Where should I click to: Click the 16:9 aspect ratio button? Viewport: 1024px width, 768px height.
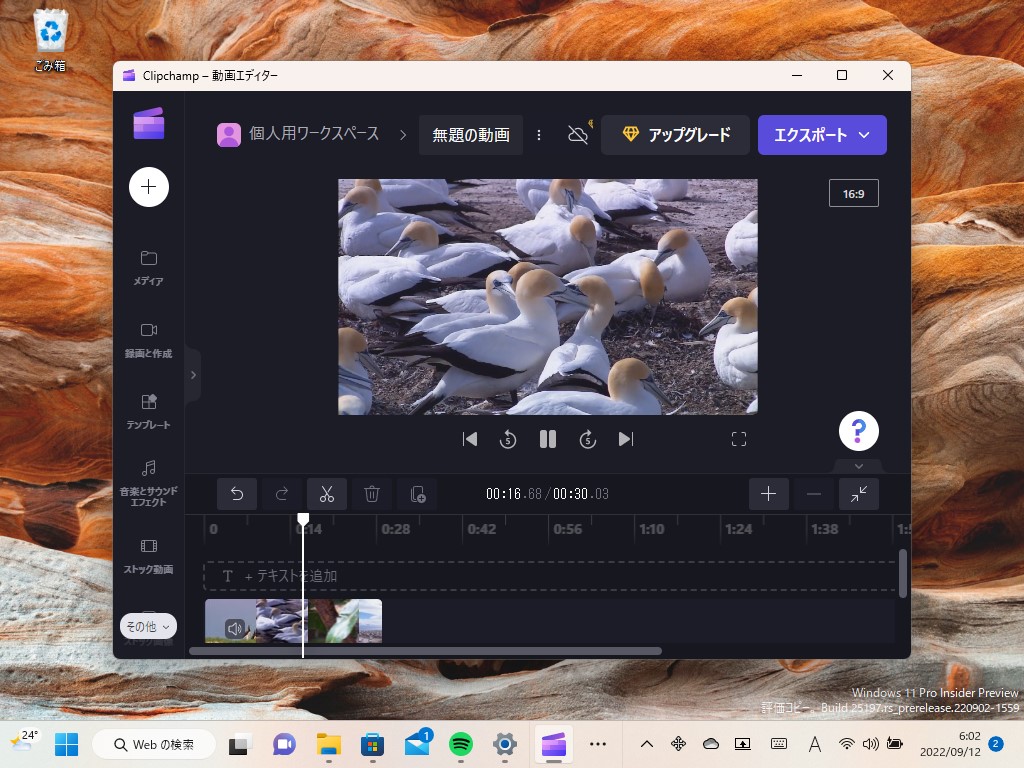click(x=853, y=193)
